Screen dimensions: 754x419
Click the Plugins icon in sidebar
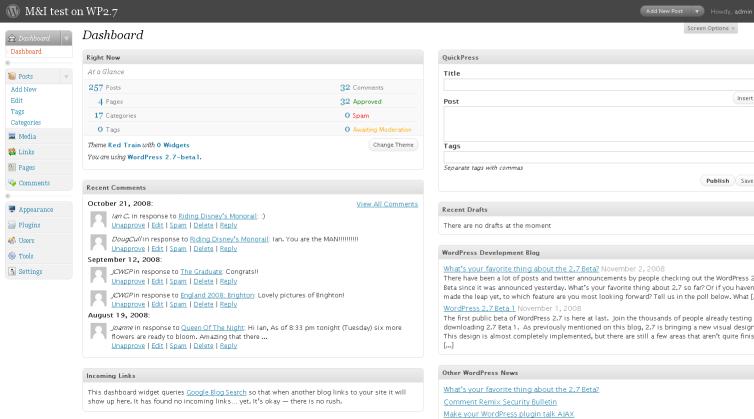11,226
